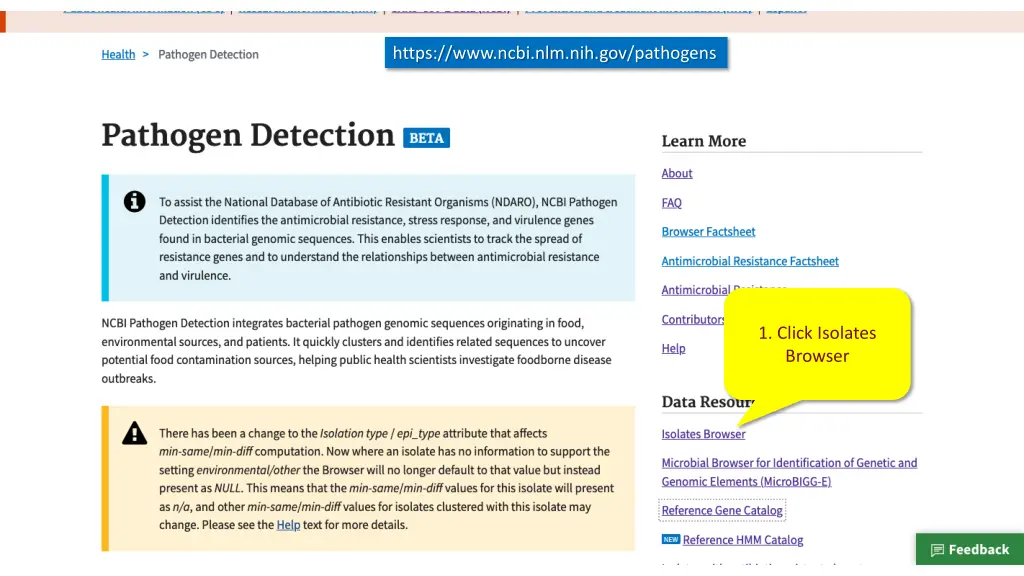Click the Pathogen Detection breadcrumb text
1024x576 pixels.
(208, 54)
